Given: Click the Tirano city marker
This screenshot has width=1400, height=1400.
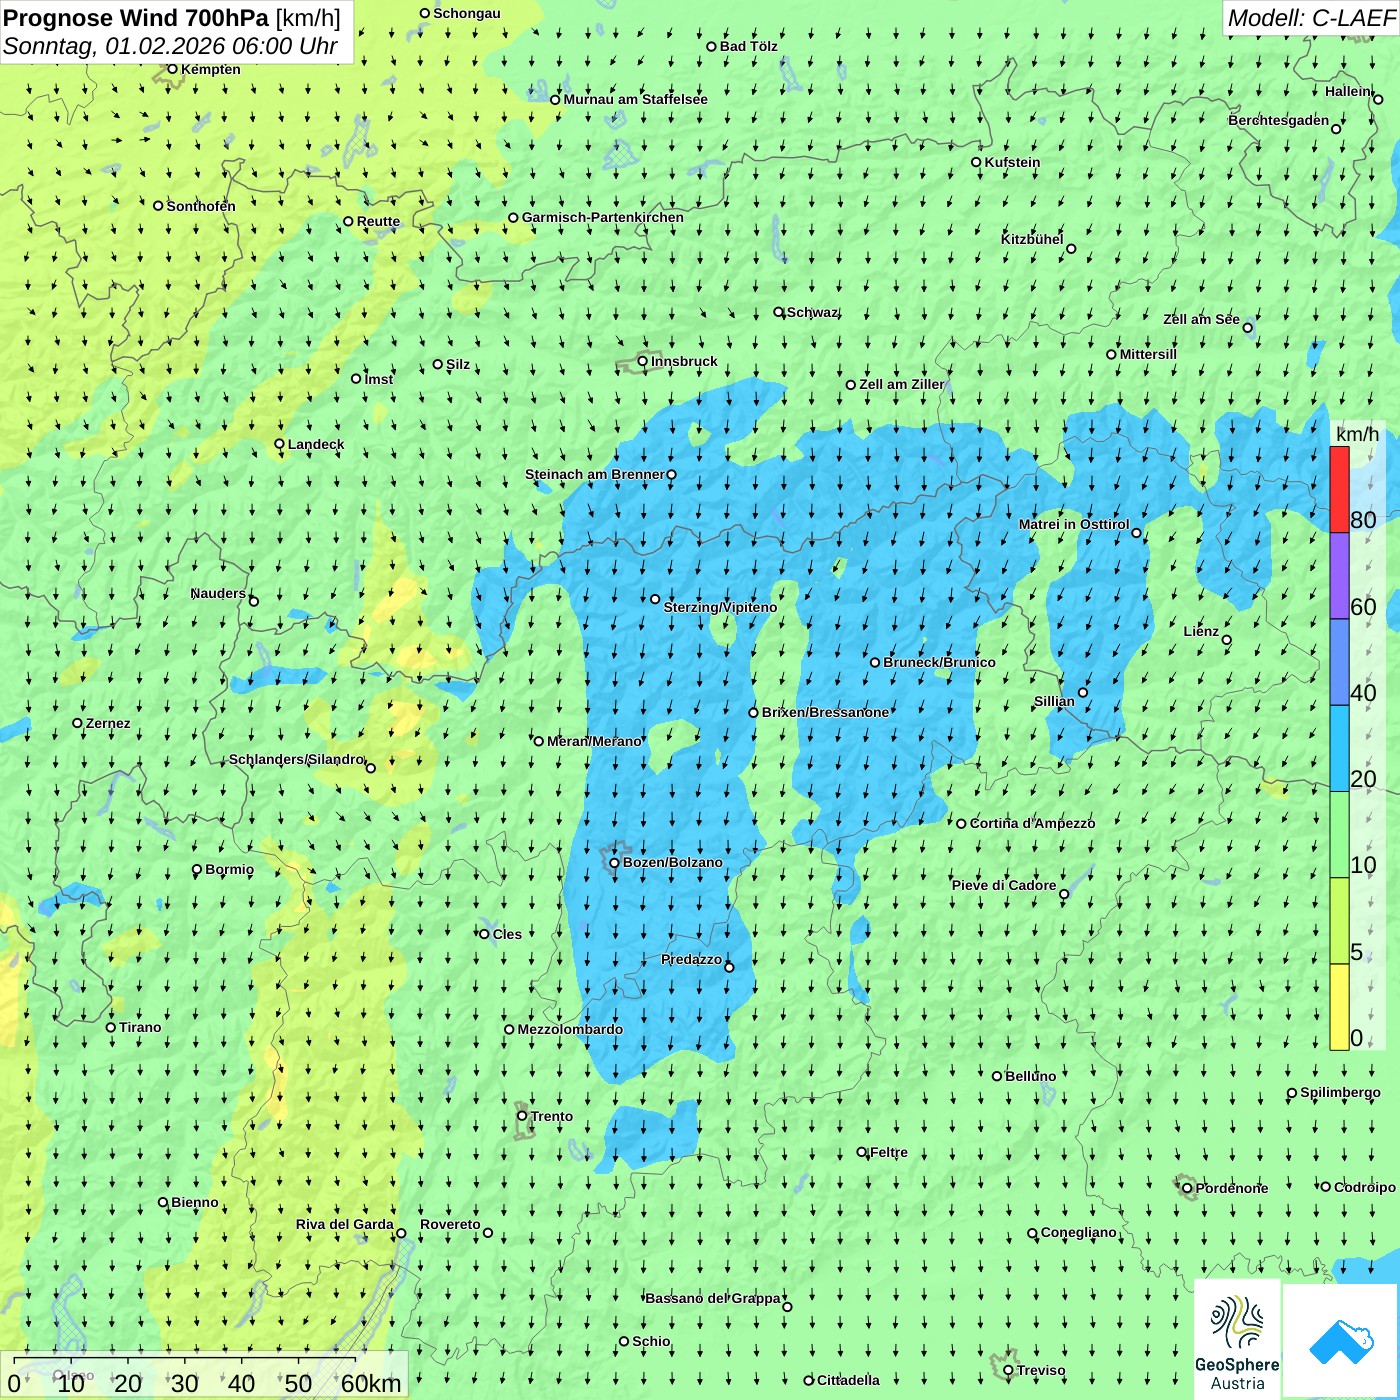Looking at the screenshot, I should click(x=111, y=1027).
